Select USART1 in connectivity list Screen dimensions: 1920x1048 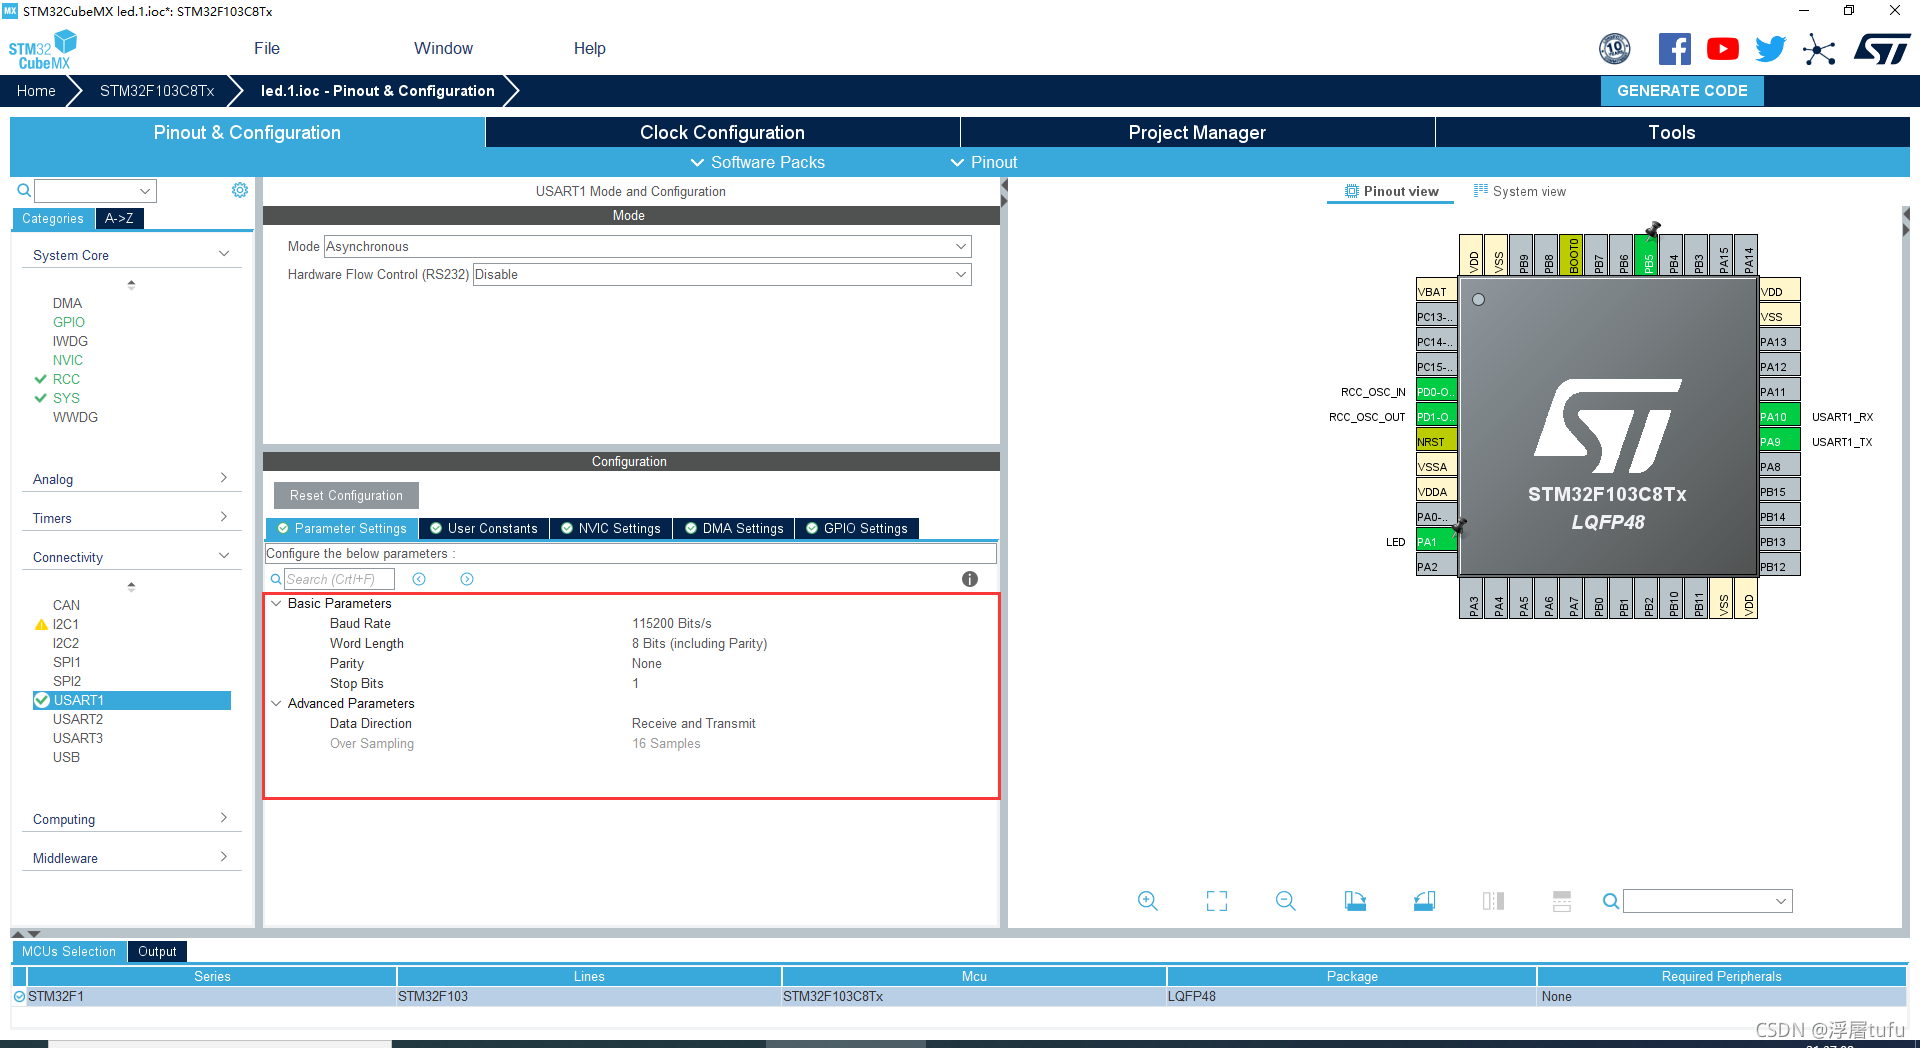[x=132, y=700]
